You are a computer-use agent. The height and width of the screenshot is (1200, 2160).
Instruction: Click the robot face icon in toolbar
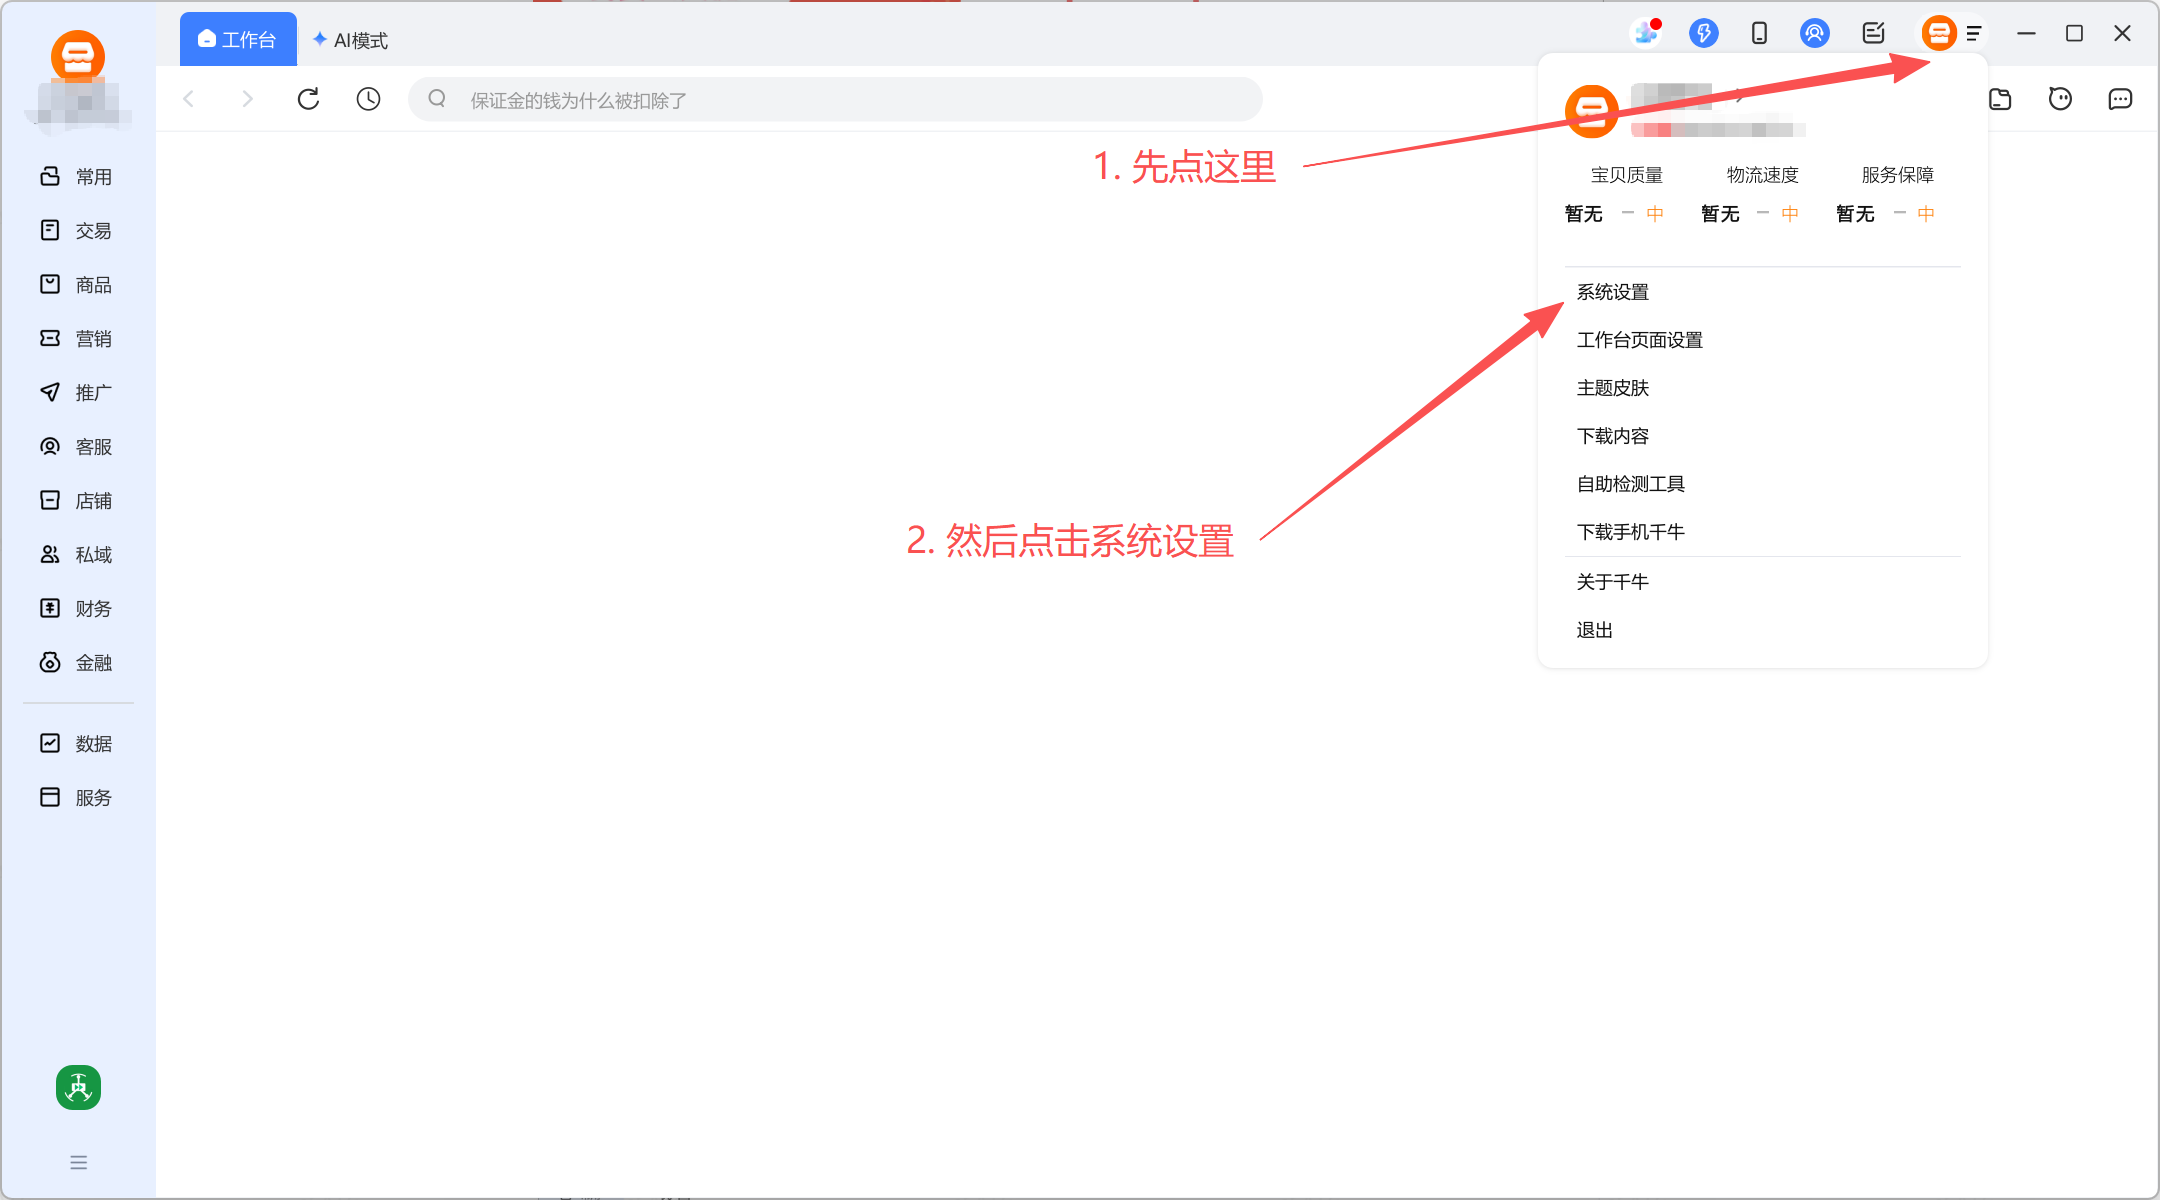coord(2060,99)
